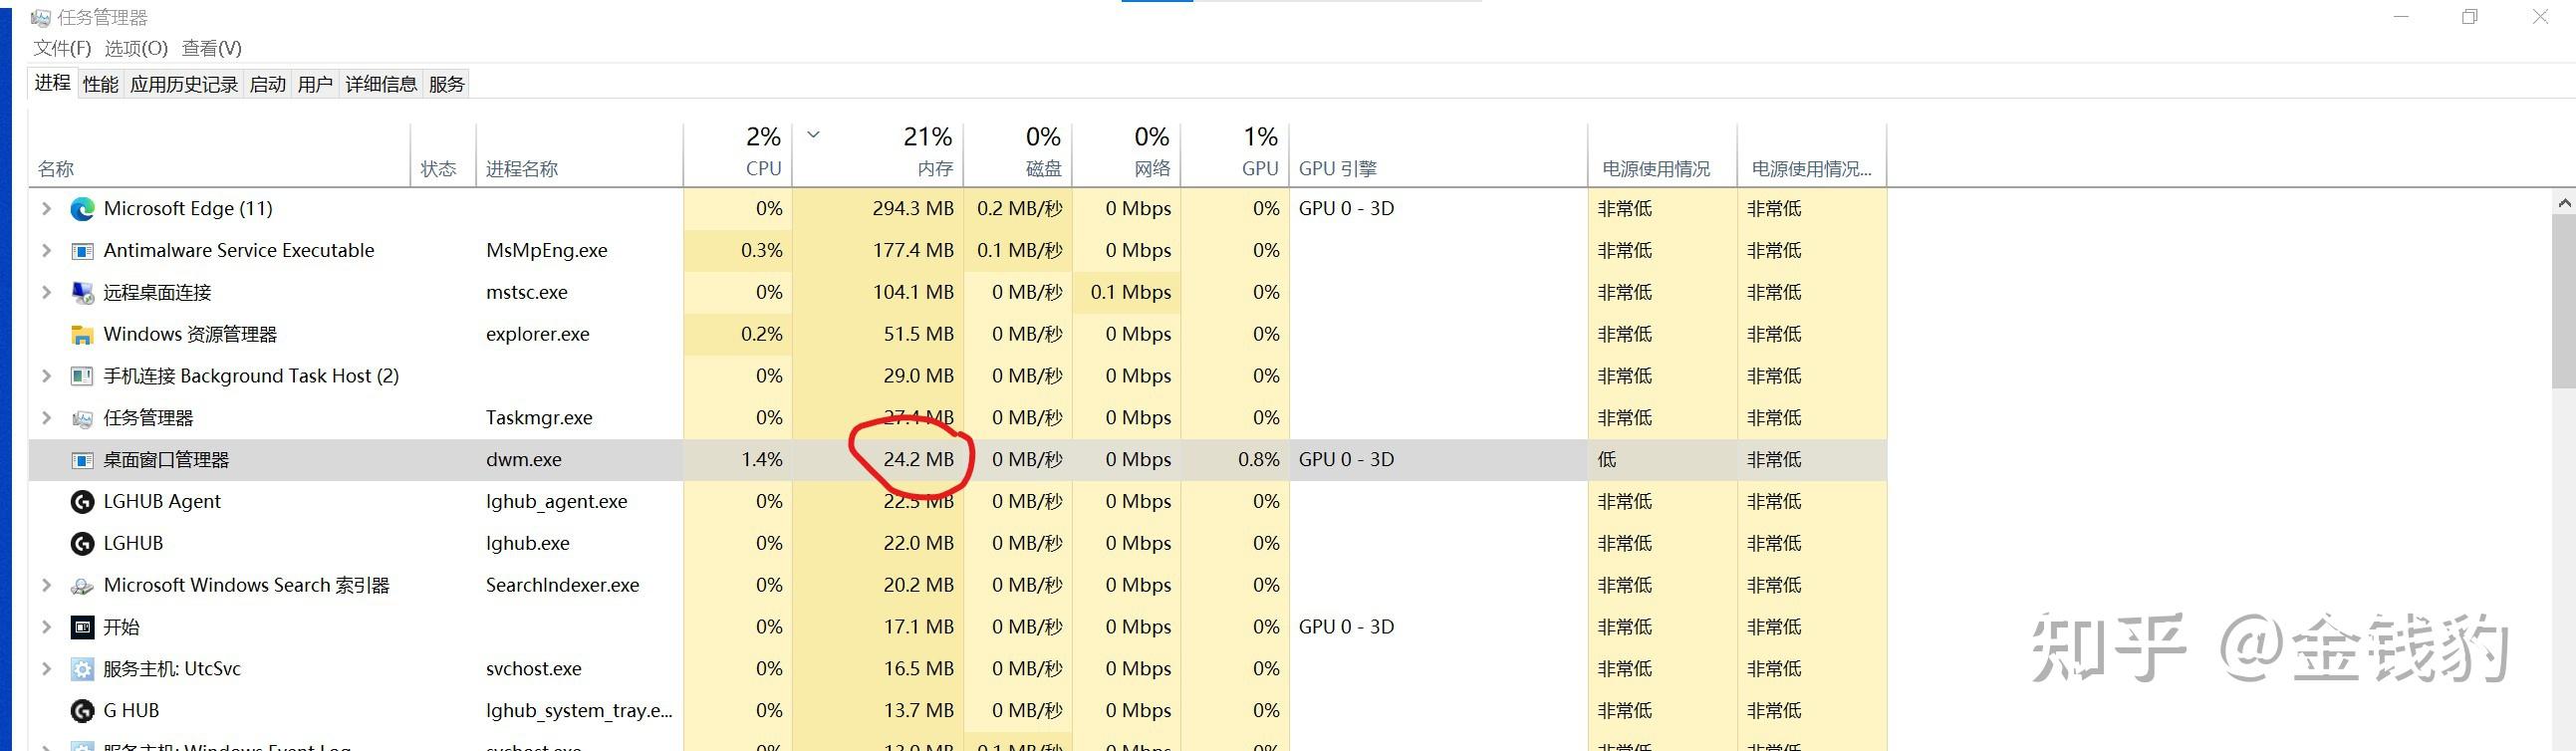The height and width of the screenshot is (751, 2576).
Task: Expand the Antimalware Service Executable row
Action: pos(46,250)
